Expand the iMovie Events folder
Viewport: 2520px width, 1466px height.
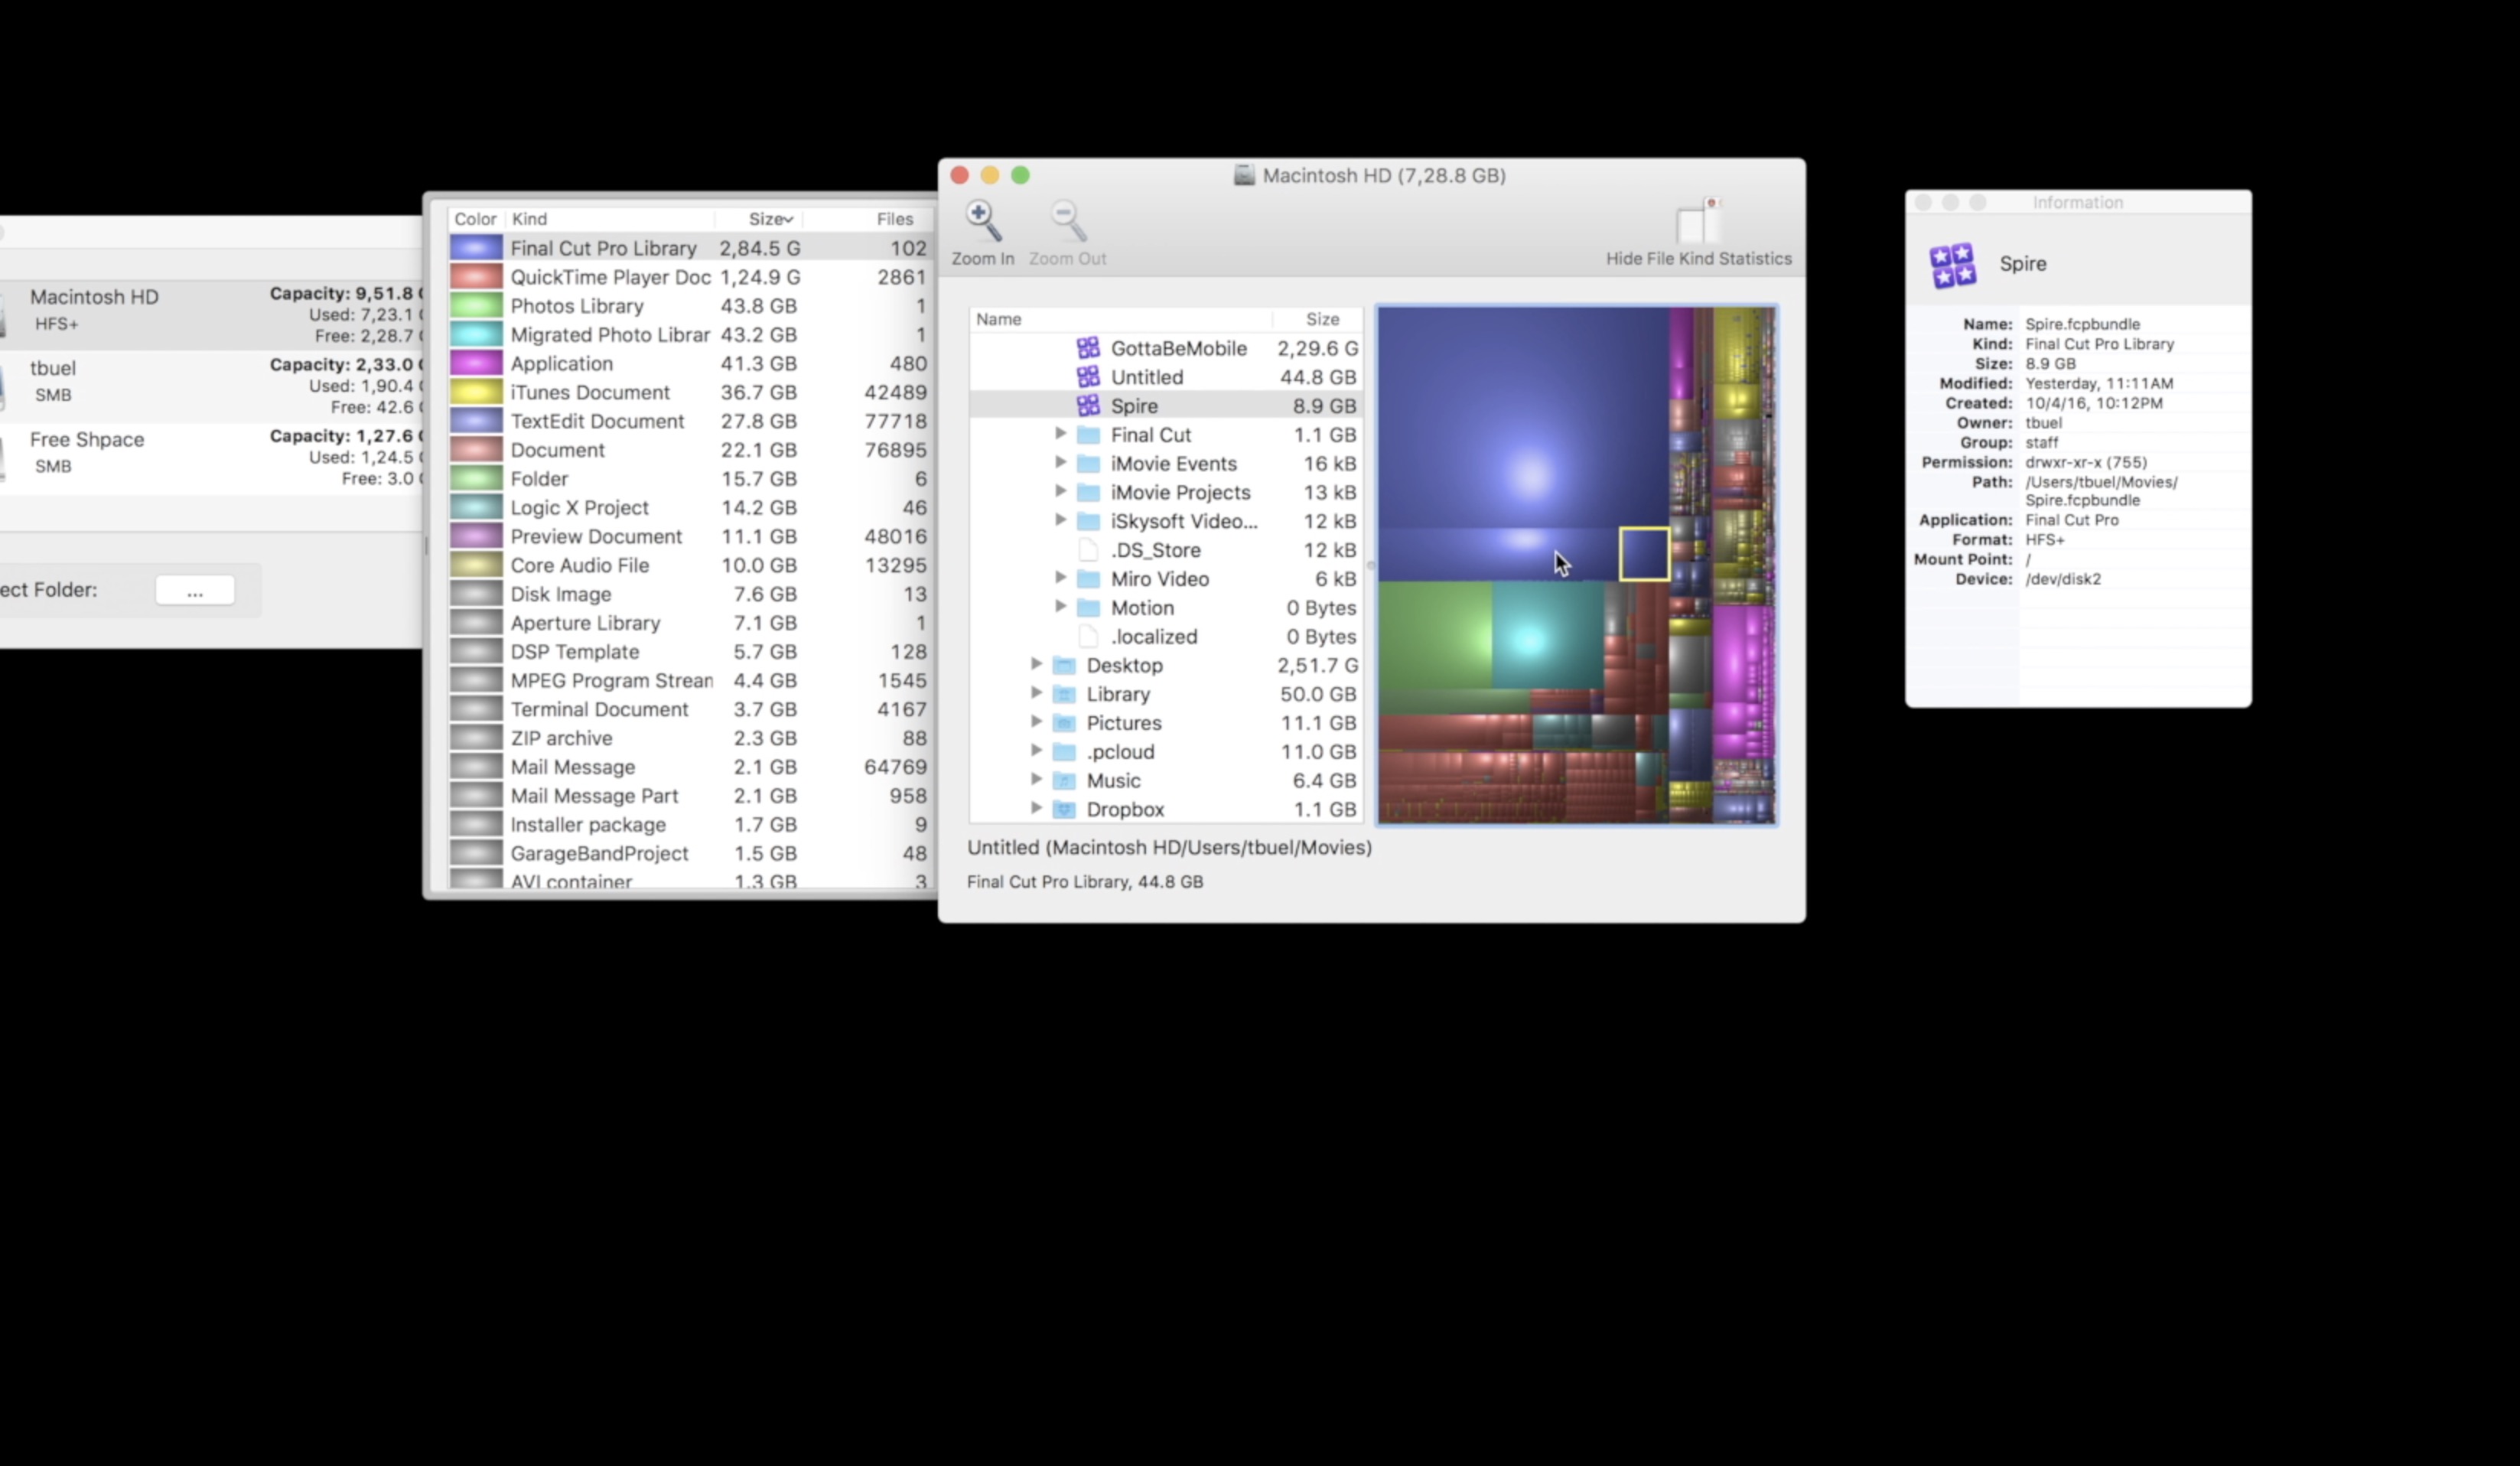(x=1060, y=463)
